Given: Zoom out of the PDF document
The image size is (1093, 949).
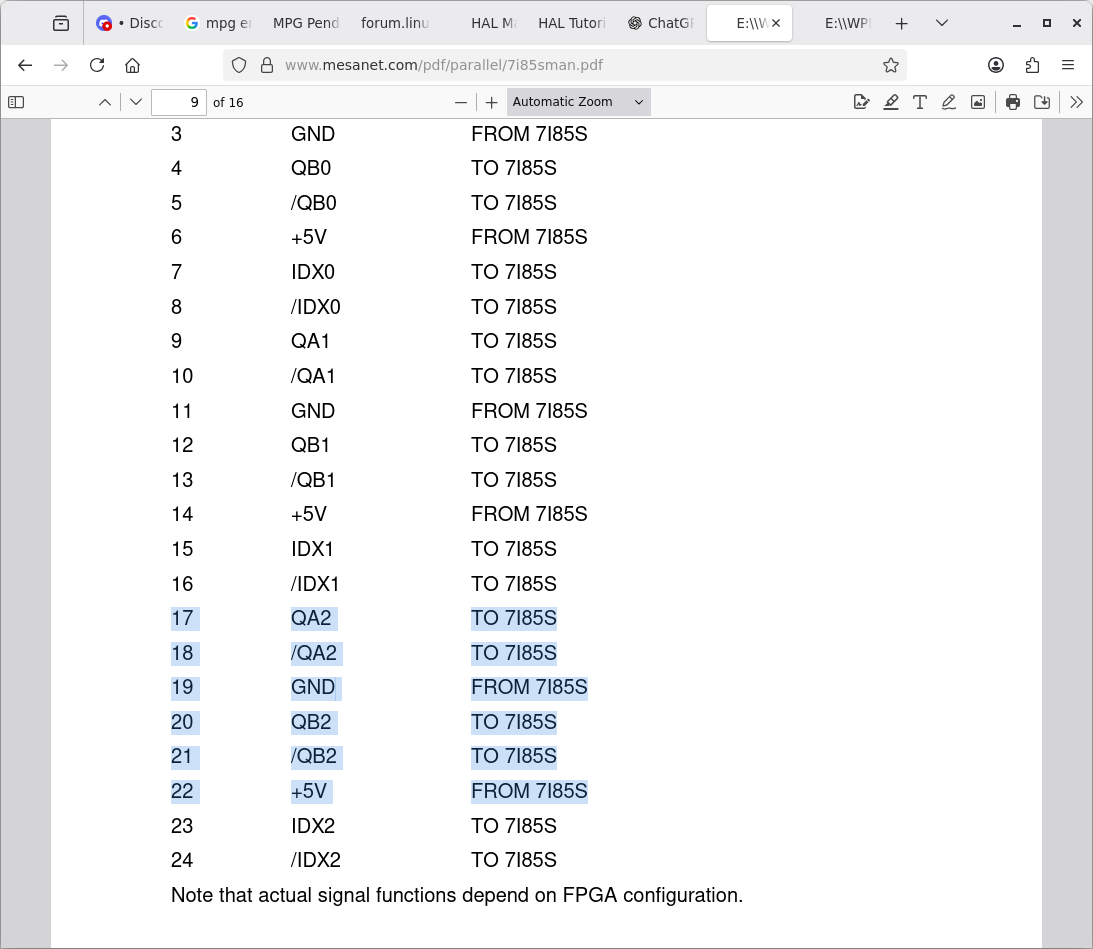Looking at the screenshot, I should tap(461, 102).
